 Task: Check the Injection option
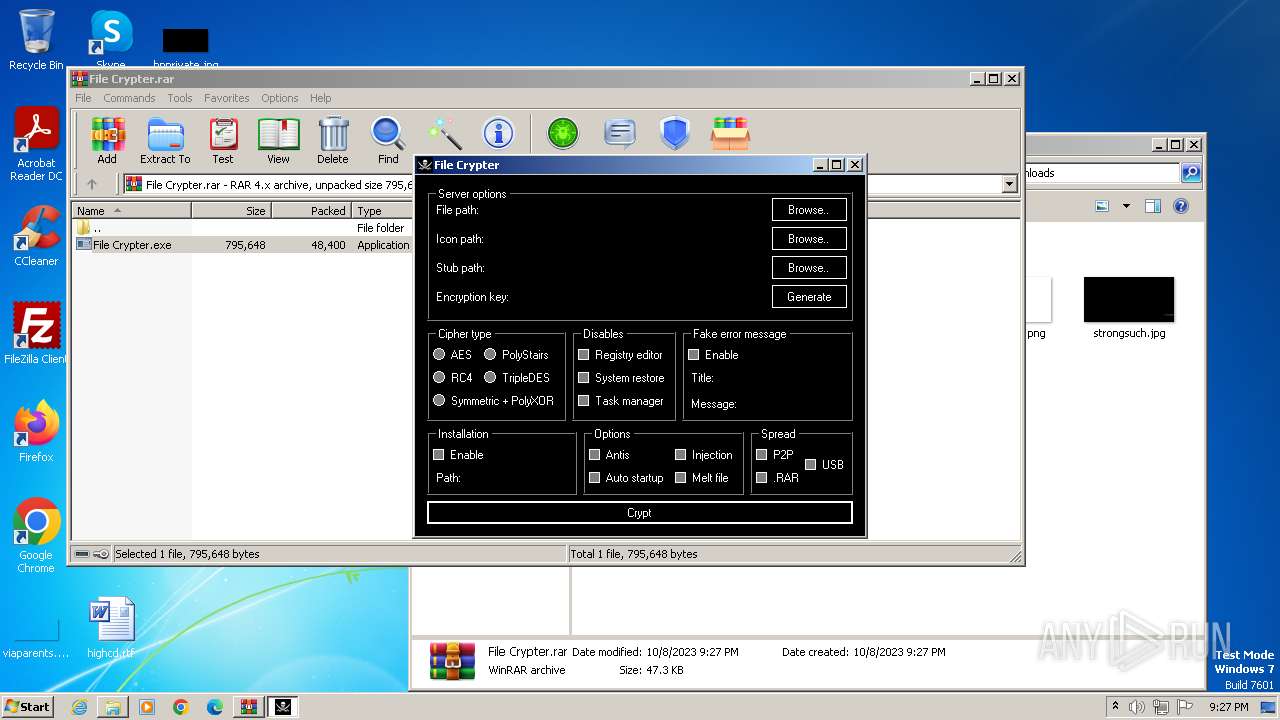pos(681,454)
